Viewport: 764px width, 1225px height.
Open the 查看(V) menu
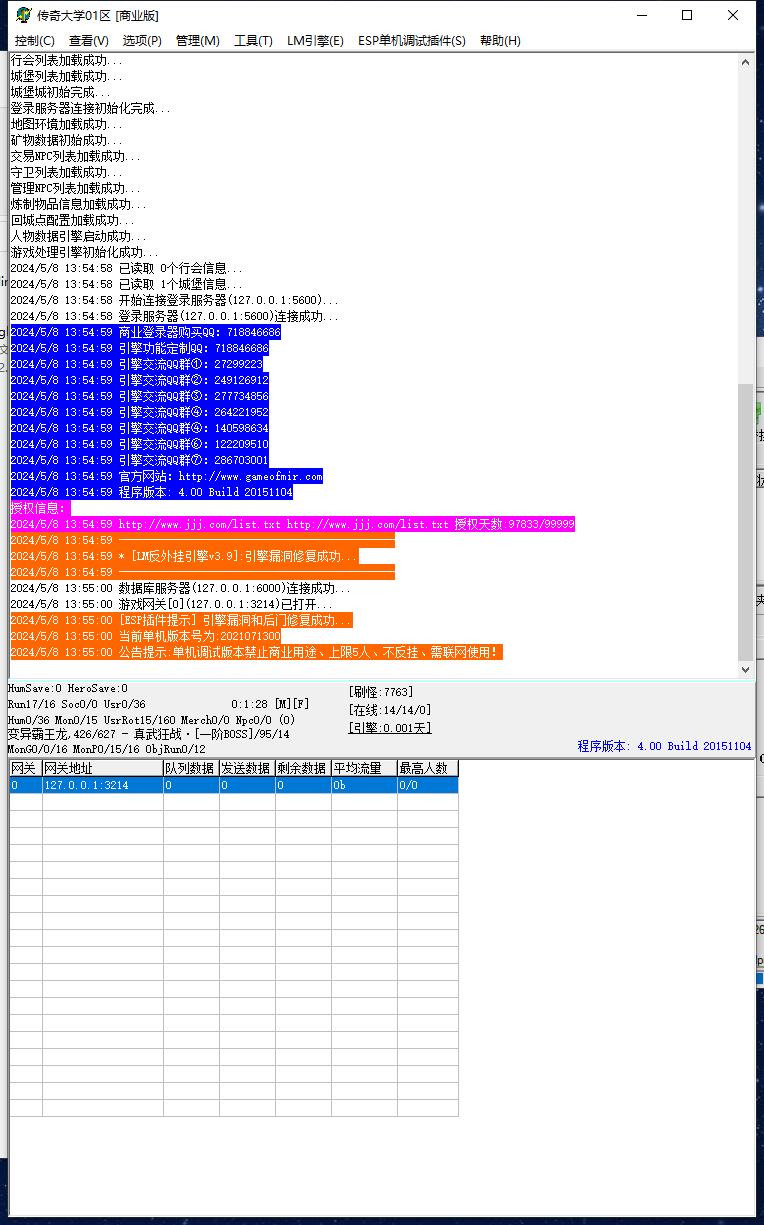89,40
